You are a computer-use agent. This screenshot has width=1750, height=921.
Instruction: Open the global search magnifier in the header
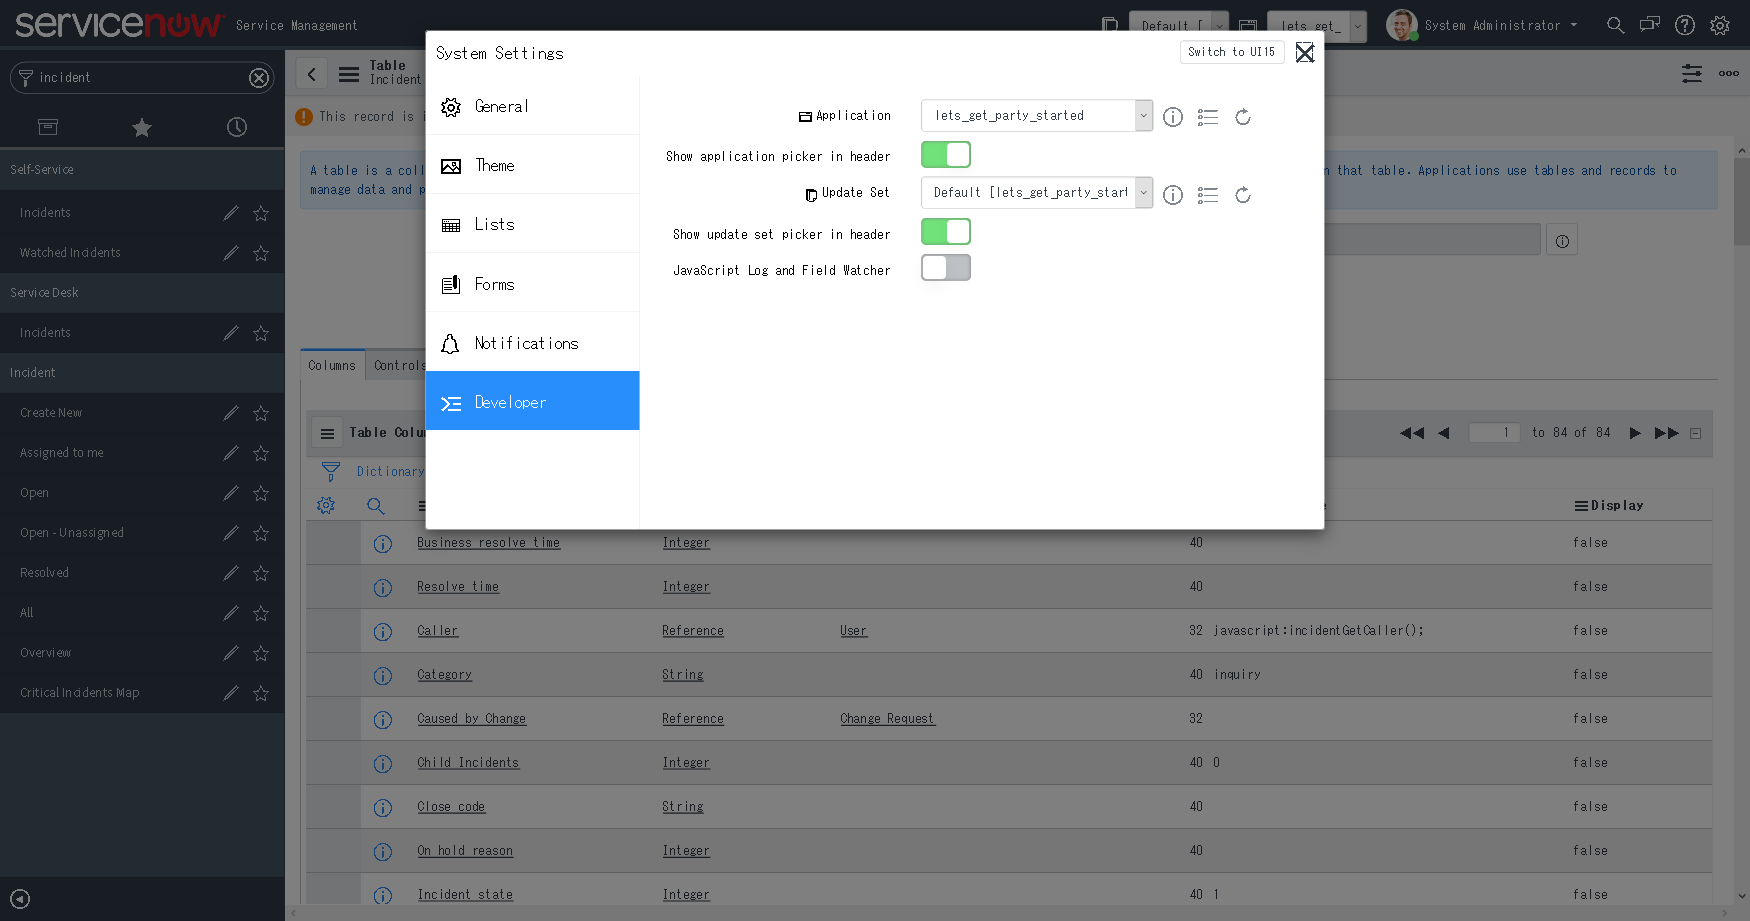1615,25
